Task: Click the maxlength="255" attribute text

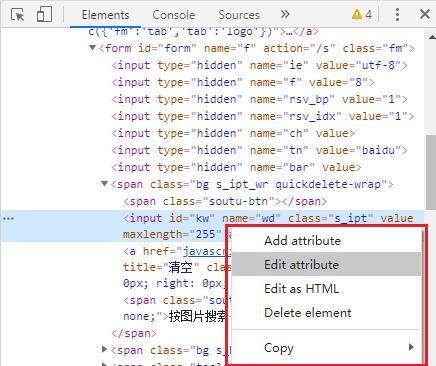Action: point(172,234)
